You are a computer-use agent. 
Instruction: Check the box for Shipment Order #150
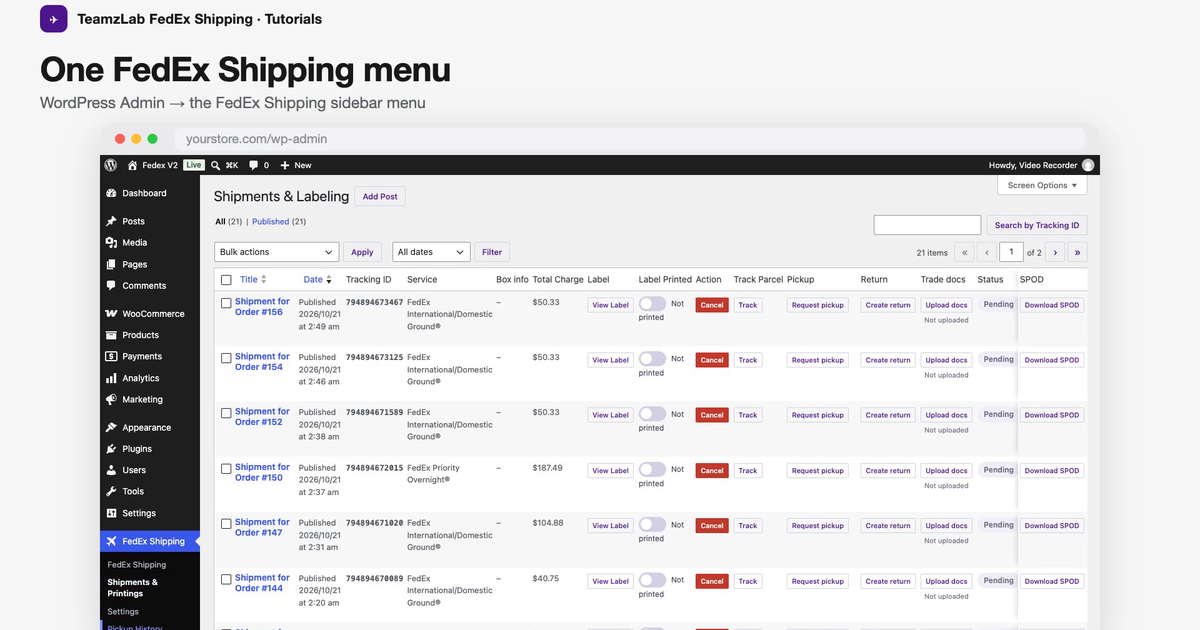[x=226, y=468]
